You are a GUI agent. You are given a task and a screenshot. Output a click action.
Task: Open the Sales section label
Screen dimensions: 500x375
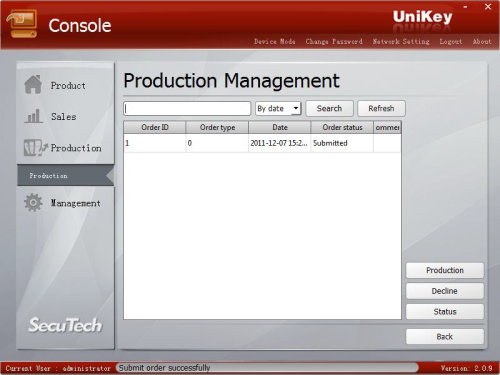tap(64, 117)
